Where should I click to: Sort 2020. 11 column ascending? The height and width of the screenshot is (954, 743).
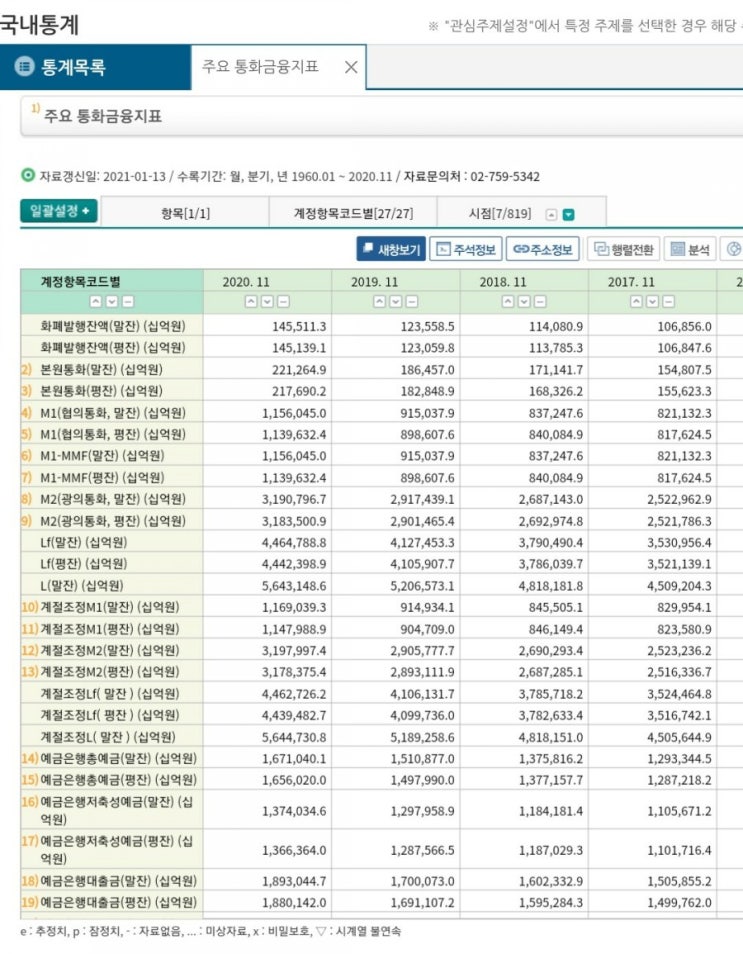click(x=251, y=301)
